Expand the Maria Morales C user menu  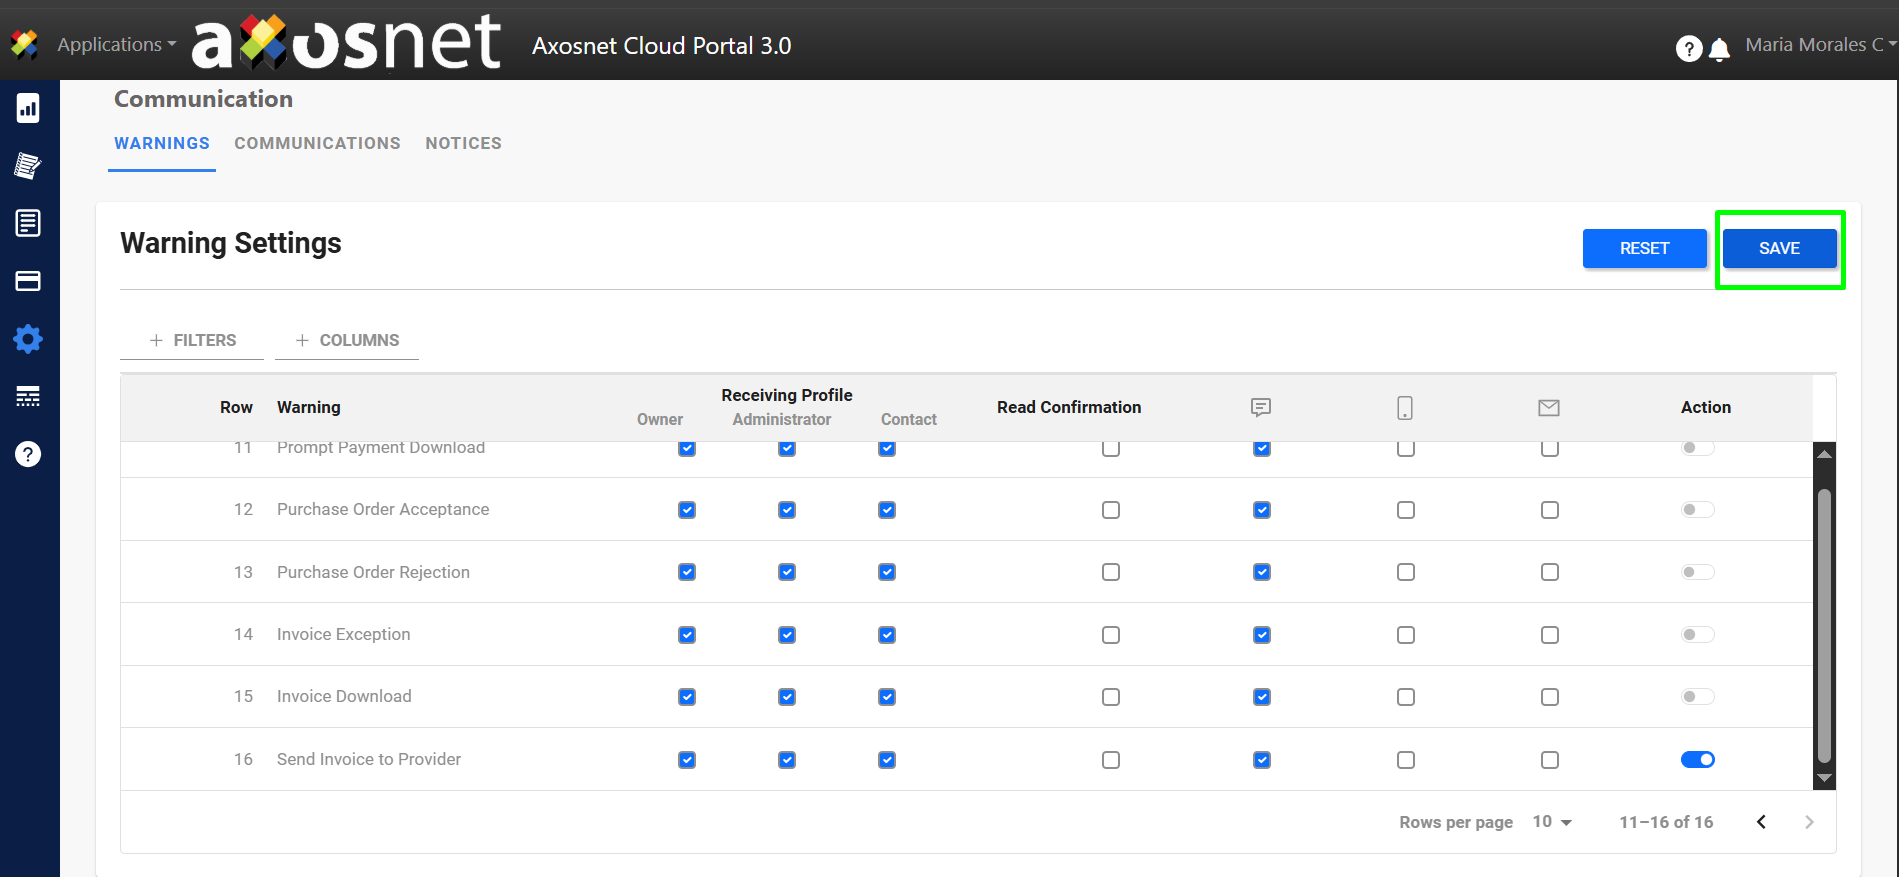tap(1819, 45)
